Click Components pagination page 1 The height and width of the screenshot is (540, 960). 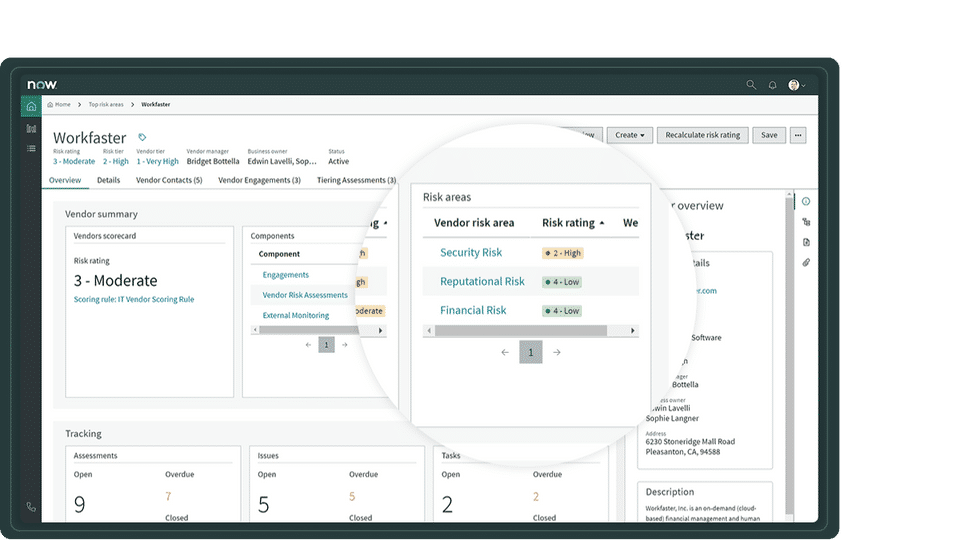coord(326,345)
